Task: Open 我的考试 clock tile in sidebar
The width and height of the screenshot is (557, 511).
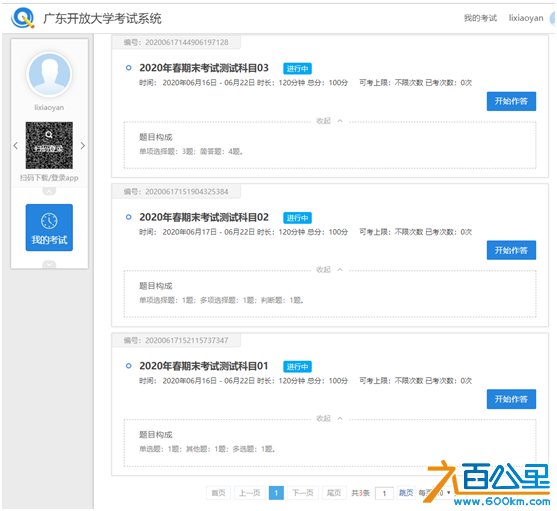Action: 49,228
